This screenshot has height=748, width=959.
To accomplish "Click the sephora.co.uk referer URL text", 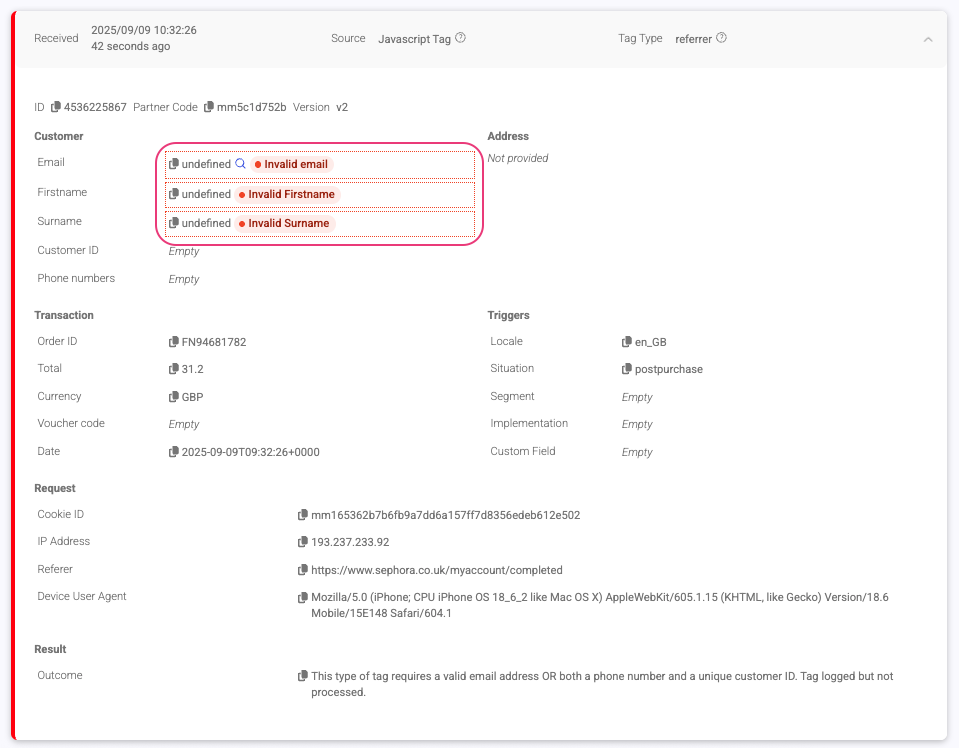I will pos(437,570).
